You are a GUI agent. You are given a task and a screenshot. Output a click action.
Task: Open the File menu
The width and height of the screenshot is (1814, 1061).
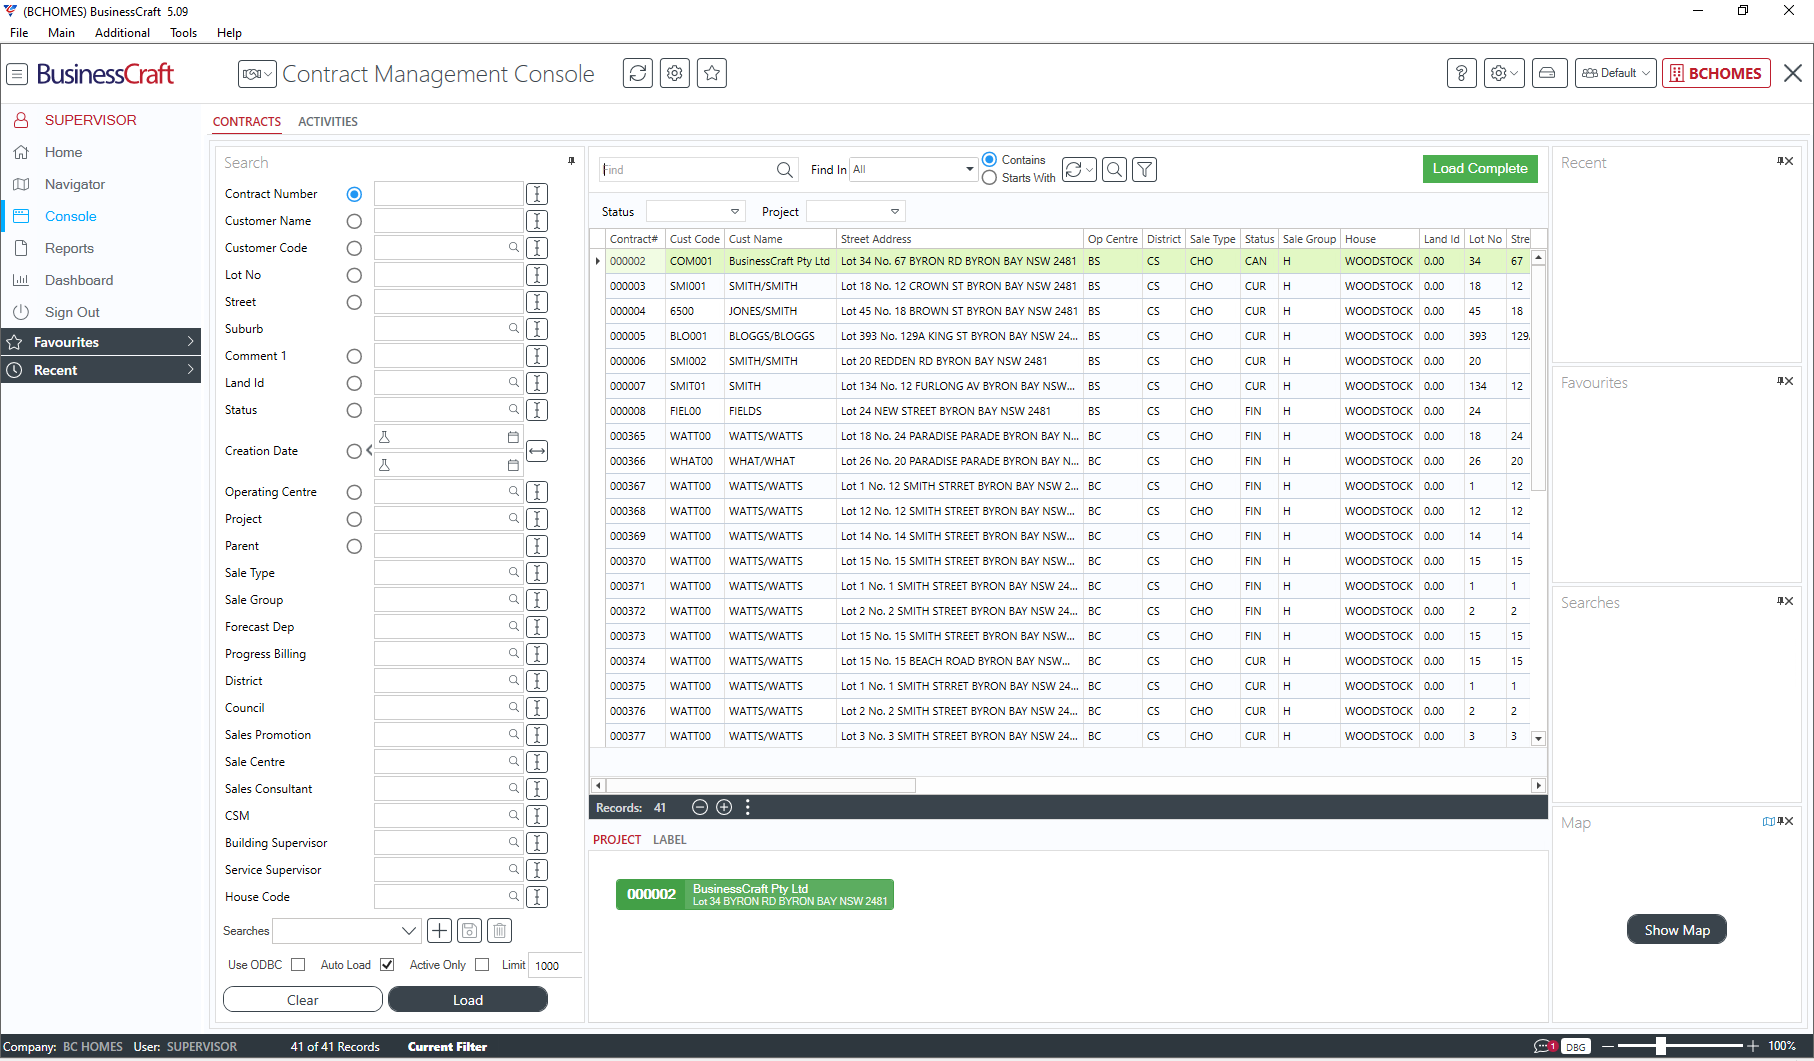tap(19, 33)
